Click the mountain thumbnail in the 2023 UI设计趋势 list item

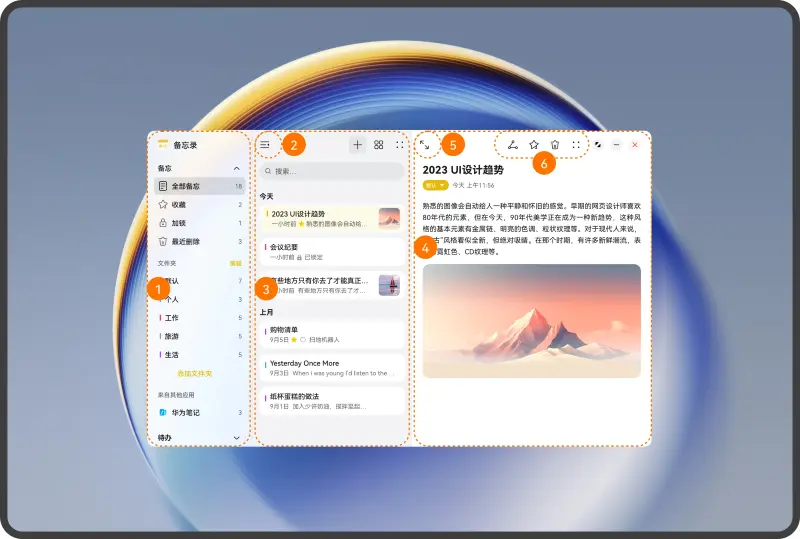point(389,218)
